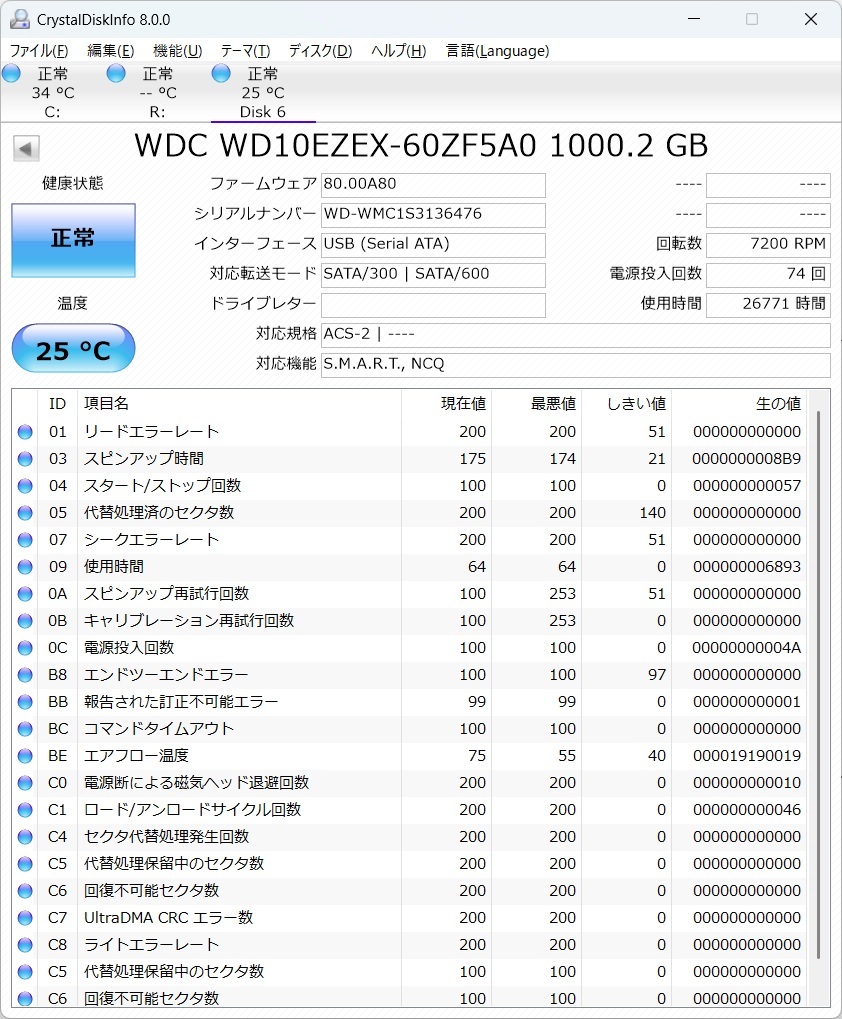Click the 最悪値 column header

(x=537, y=404)
